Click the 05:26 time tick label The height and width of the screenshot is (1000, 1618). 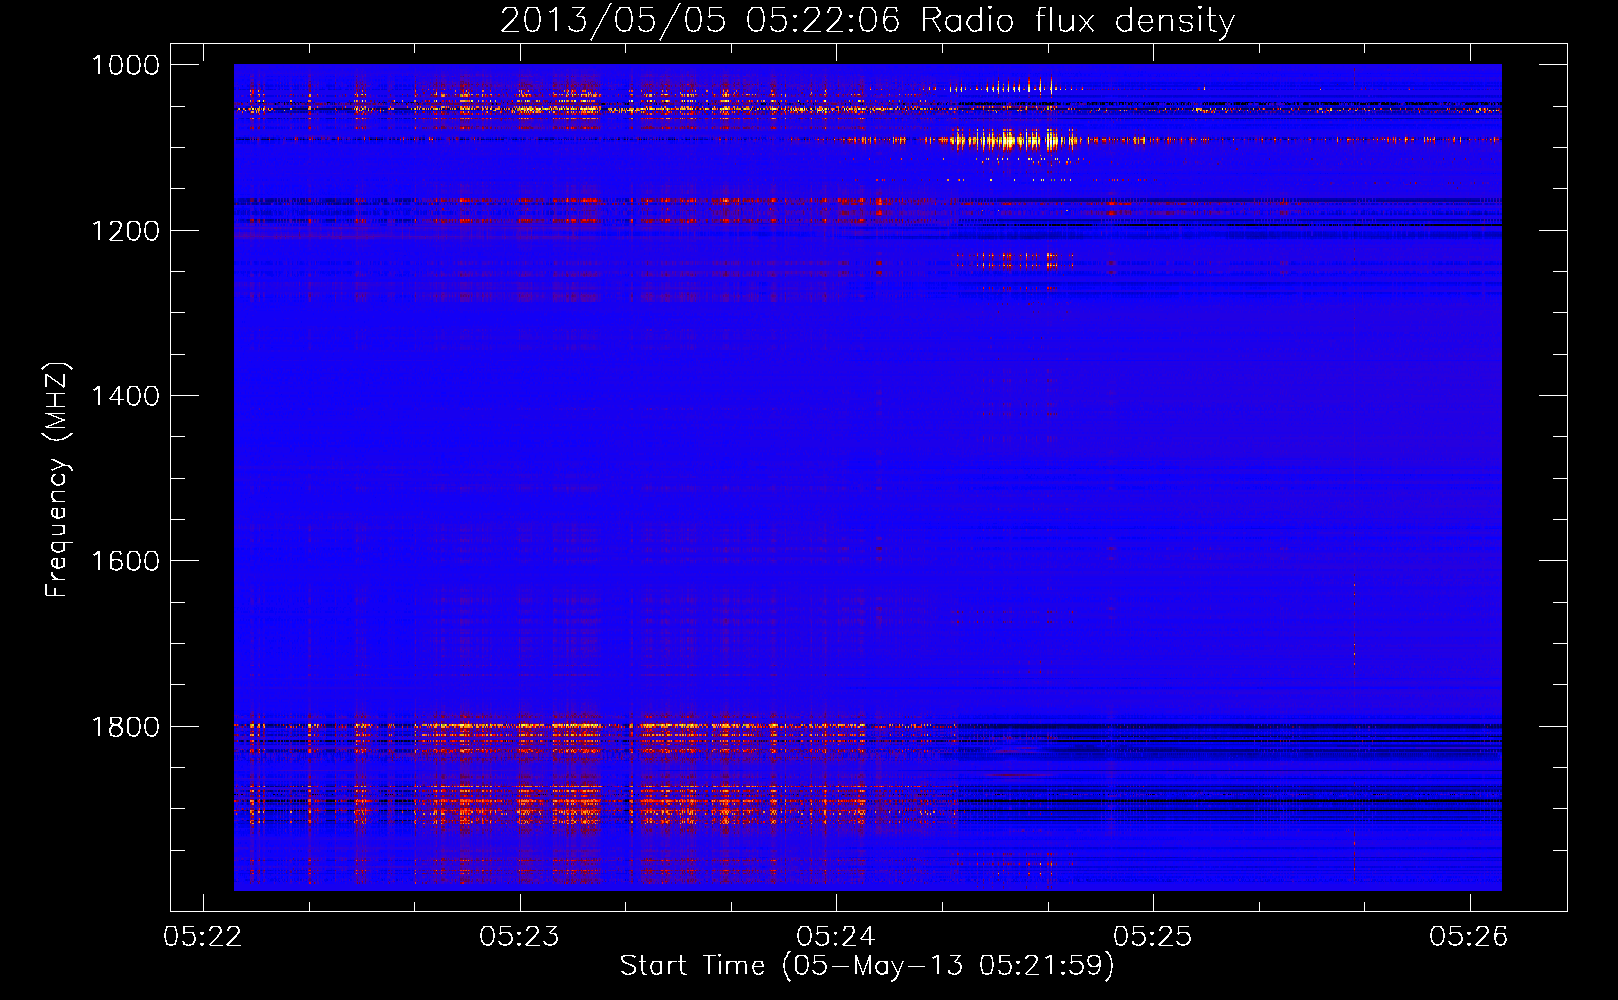1469,936
